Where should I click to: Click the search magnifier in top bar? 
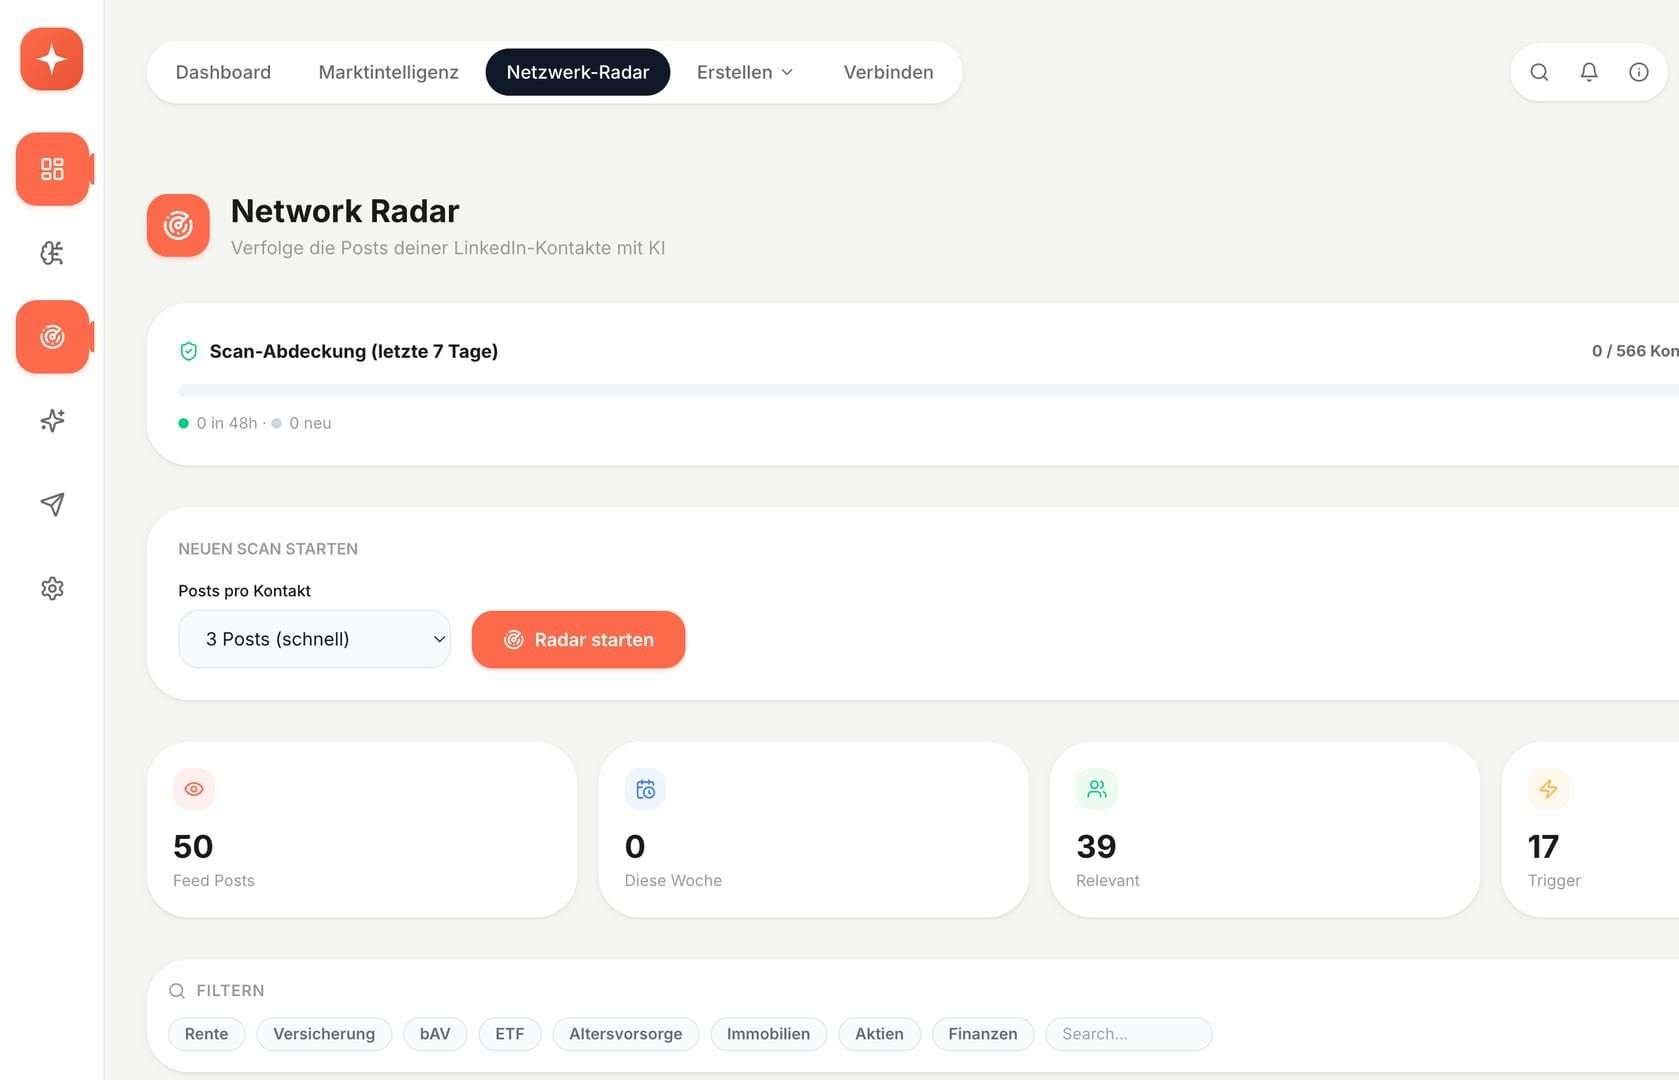1539,72
